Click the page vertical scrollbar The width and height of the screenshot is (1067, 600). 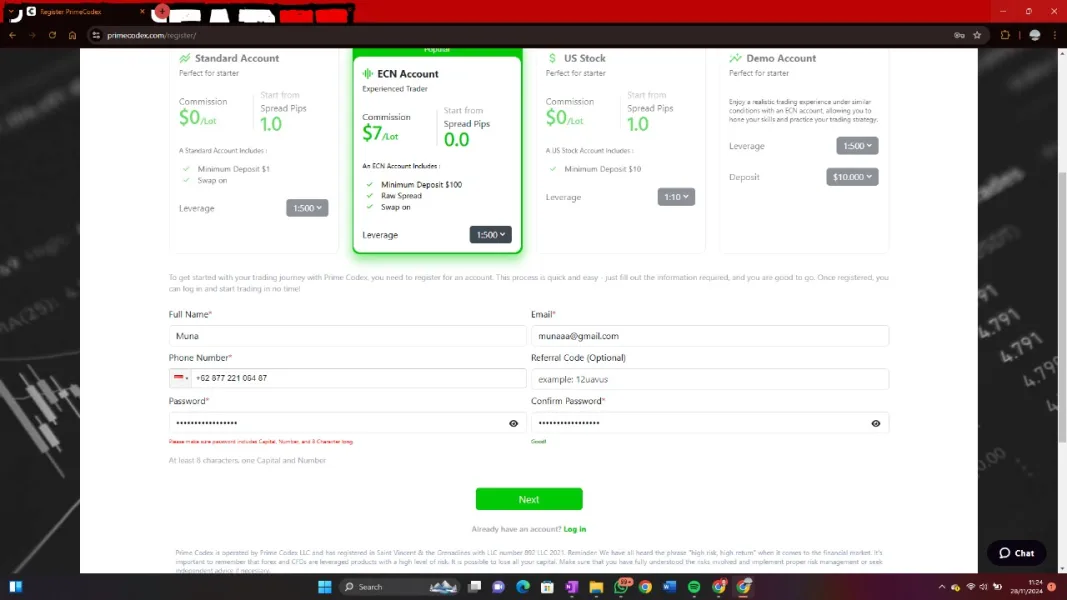point(1062,306)
